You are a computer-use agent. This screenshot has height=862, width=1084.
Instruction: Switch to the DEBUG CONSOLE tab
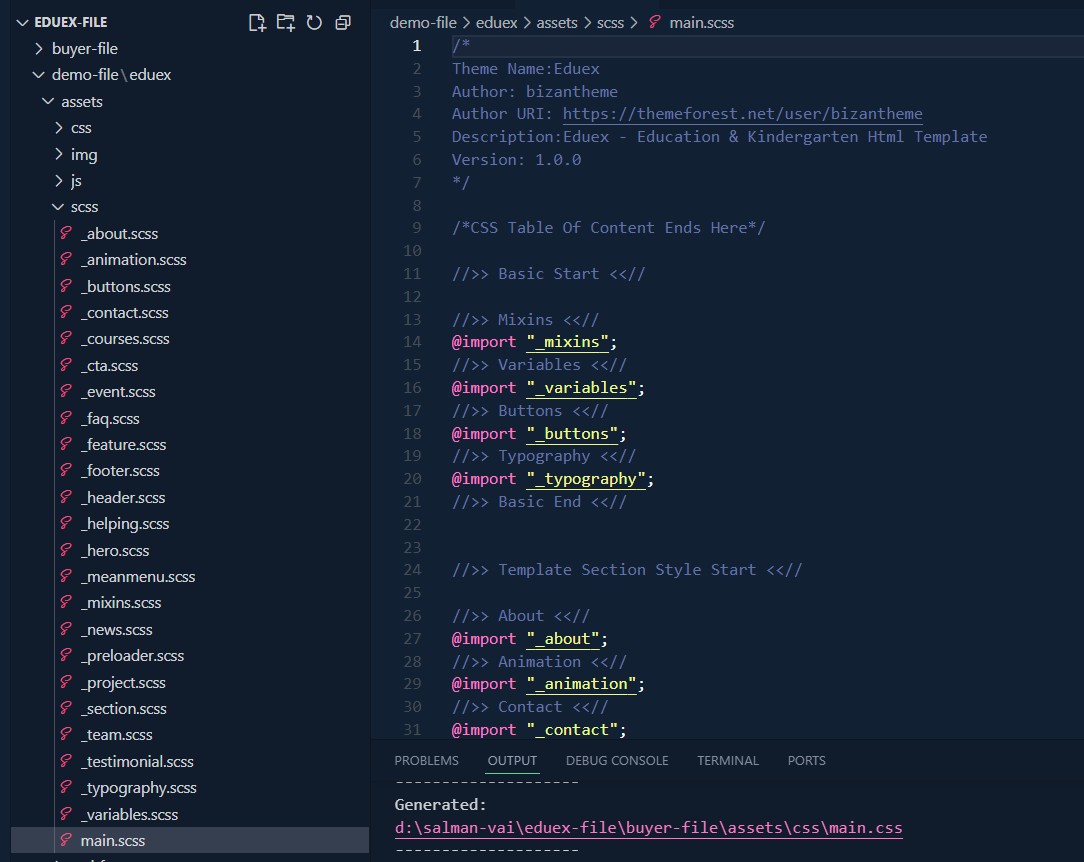(617, 761)
